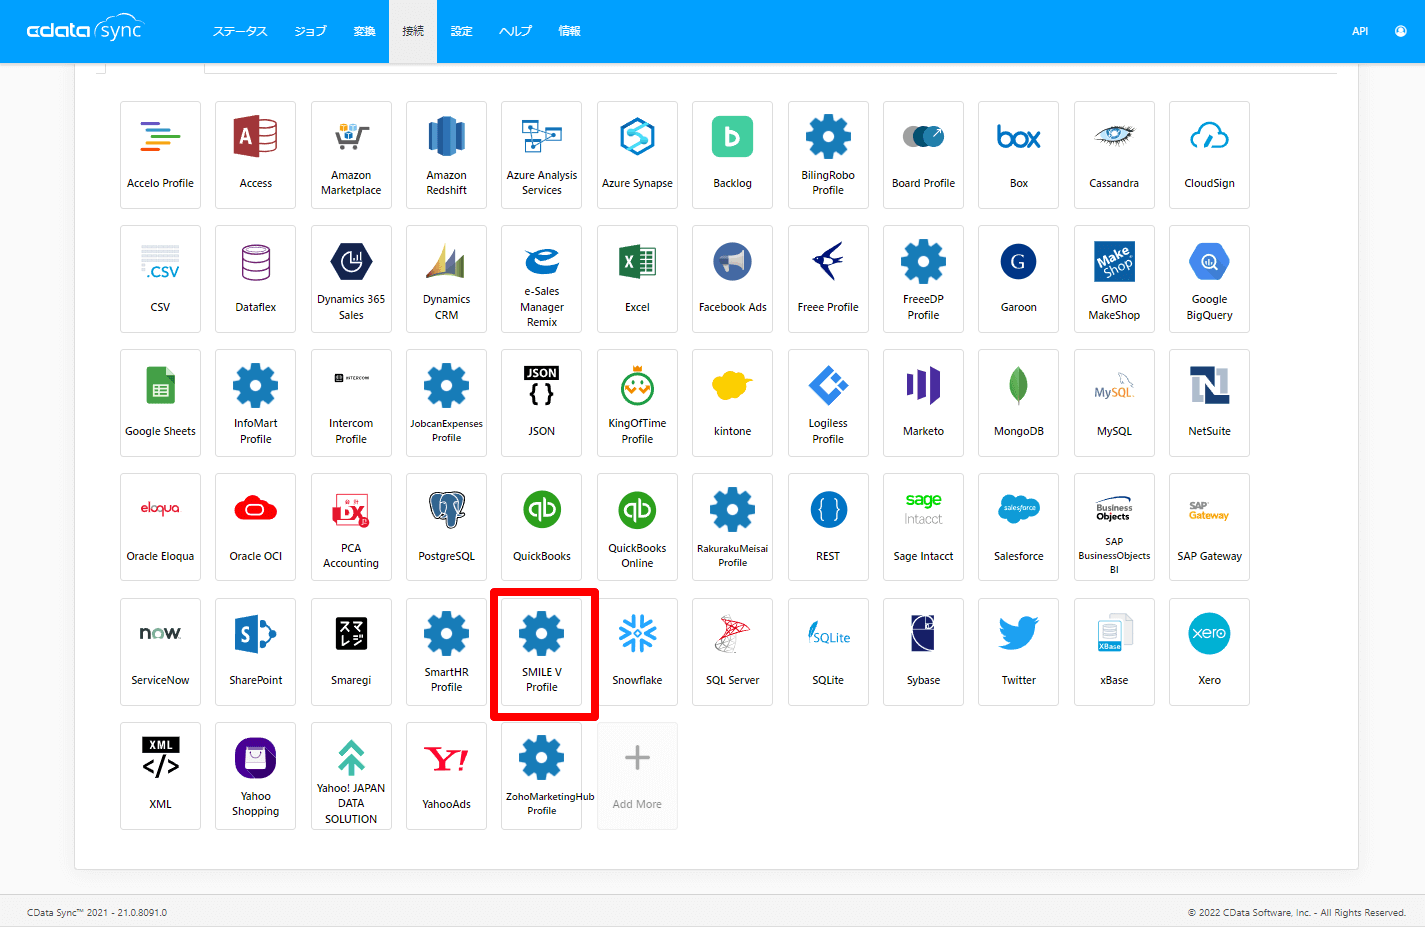The width and height of the screenshot is (1425, 927).
Task: Choose the Oracle Eloqua connector
Action: (160, 527)
